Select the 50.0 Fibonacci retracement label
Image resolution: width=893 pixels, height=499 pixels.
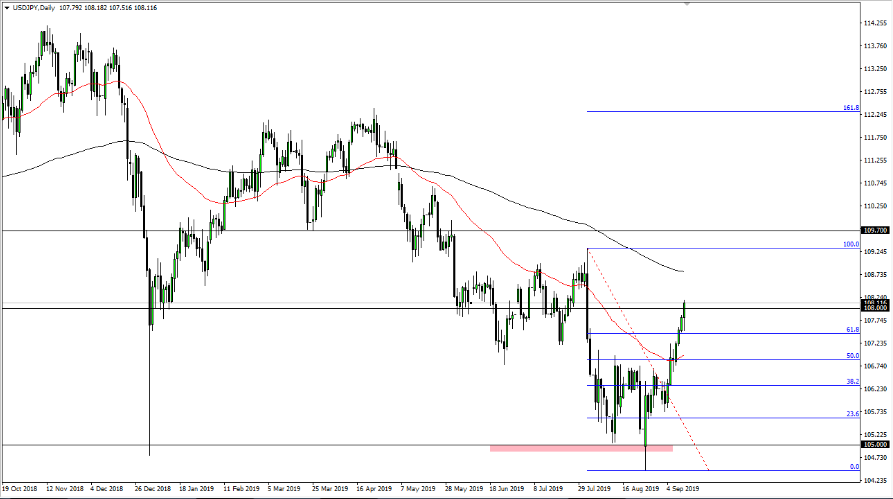(x=853, y=355)
